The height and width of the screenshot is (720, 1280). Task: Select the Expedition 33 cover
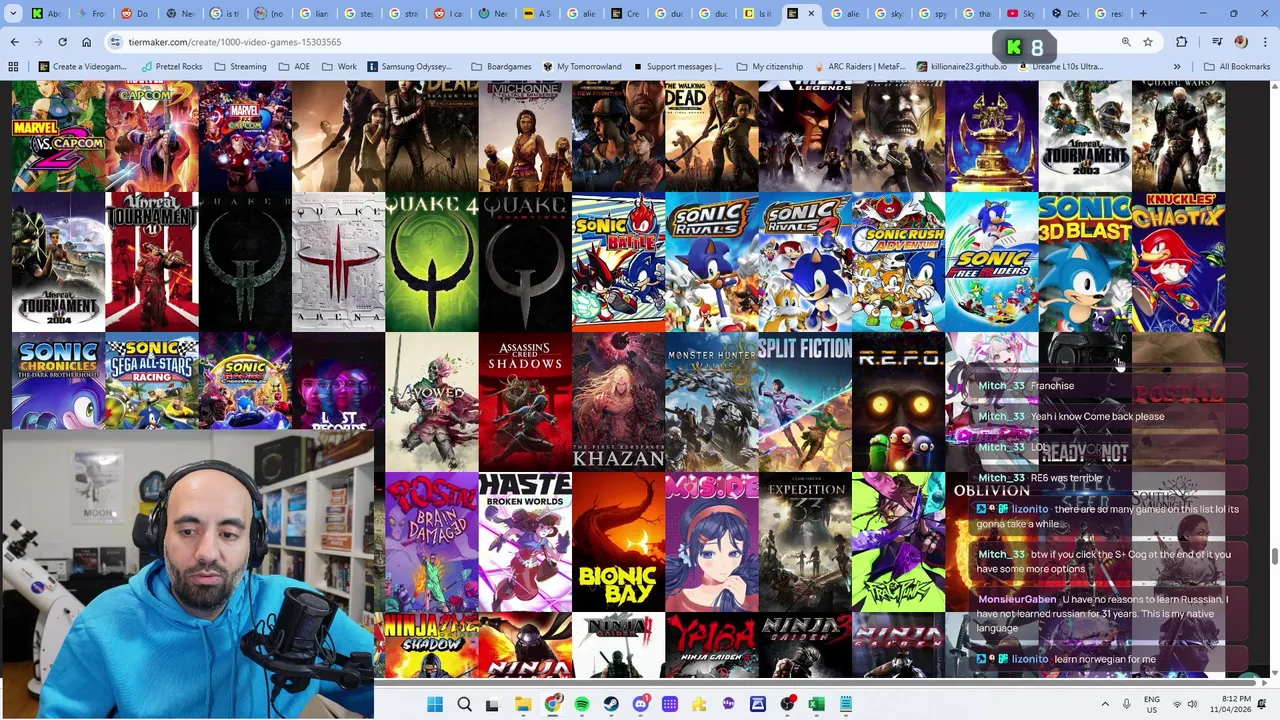pos(805,542)
